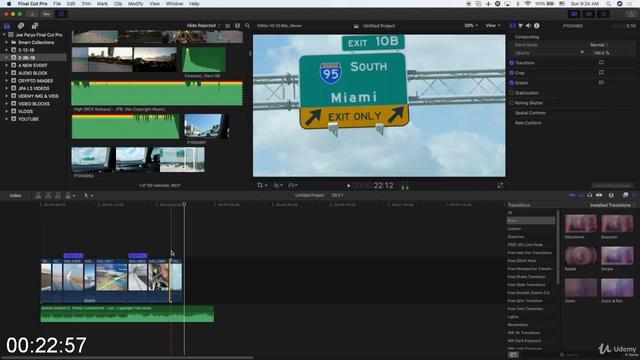The height and width of the screenshot is (360, 640).
Task: Click the green music track in timeline
Action: 127,313
